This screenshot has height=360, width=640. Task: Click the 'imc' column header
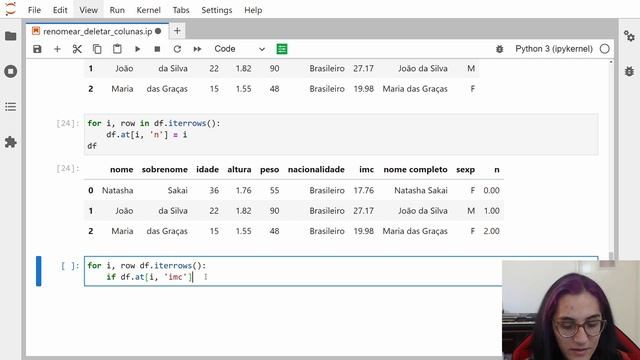point(366,169)
